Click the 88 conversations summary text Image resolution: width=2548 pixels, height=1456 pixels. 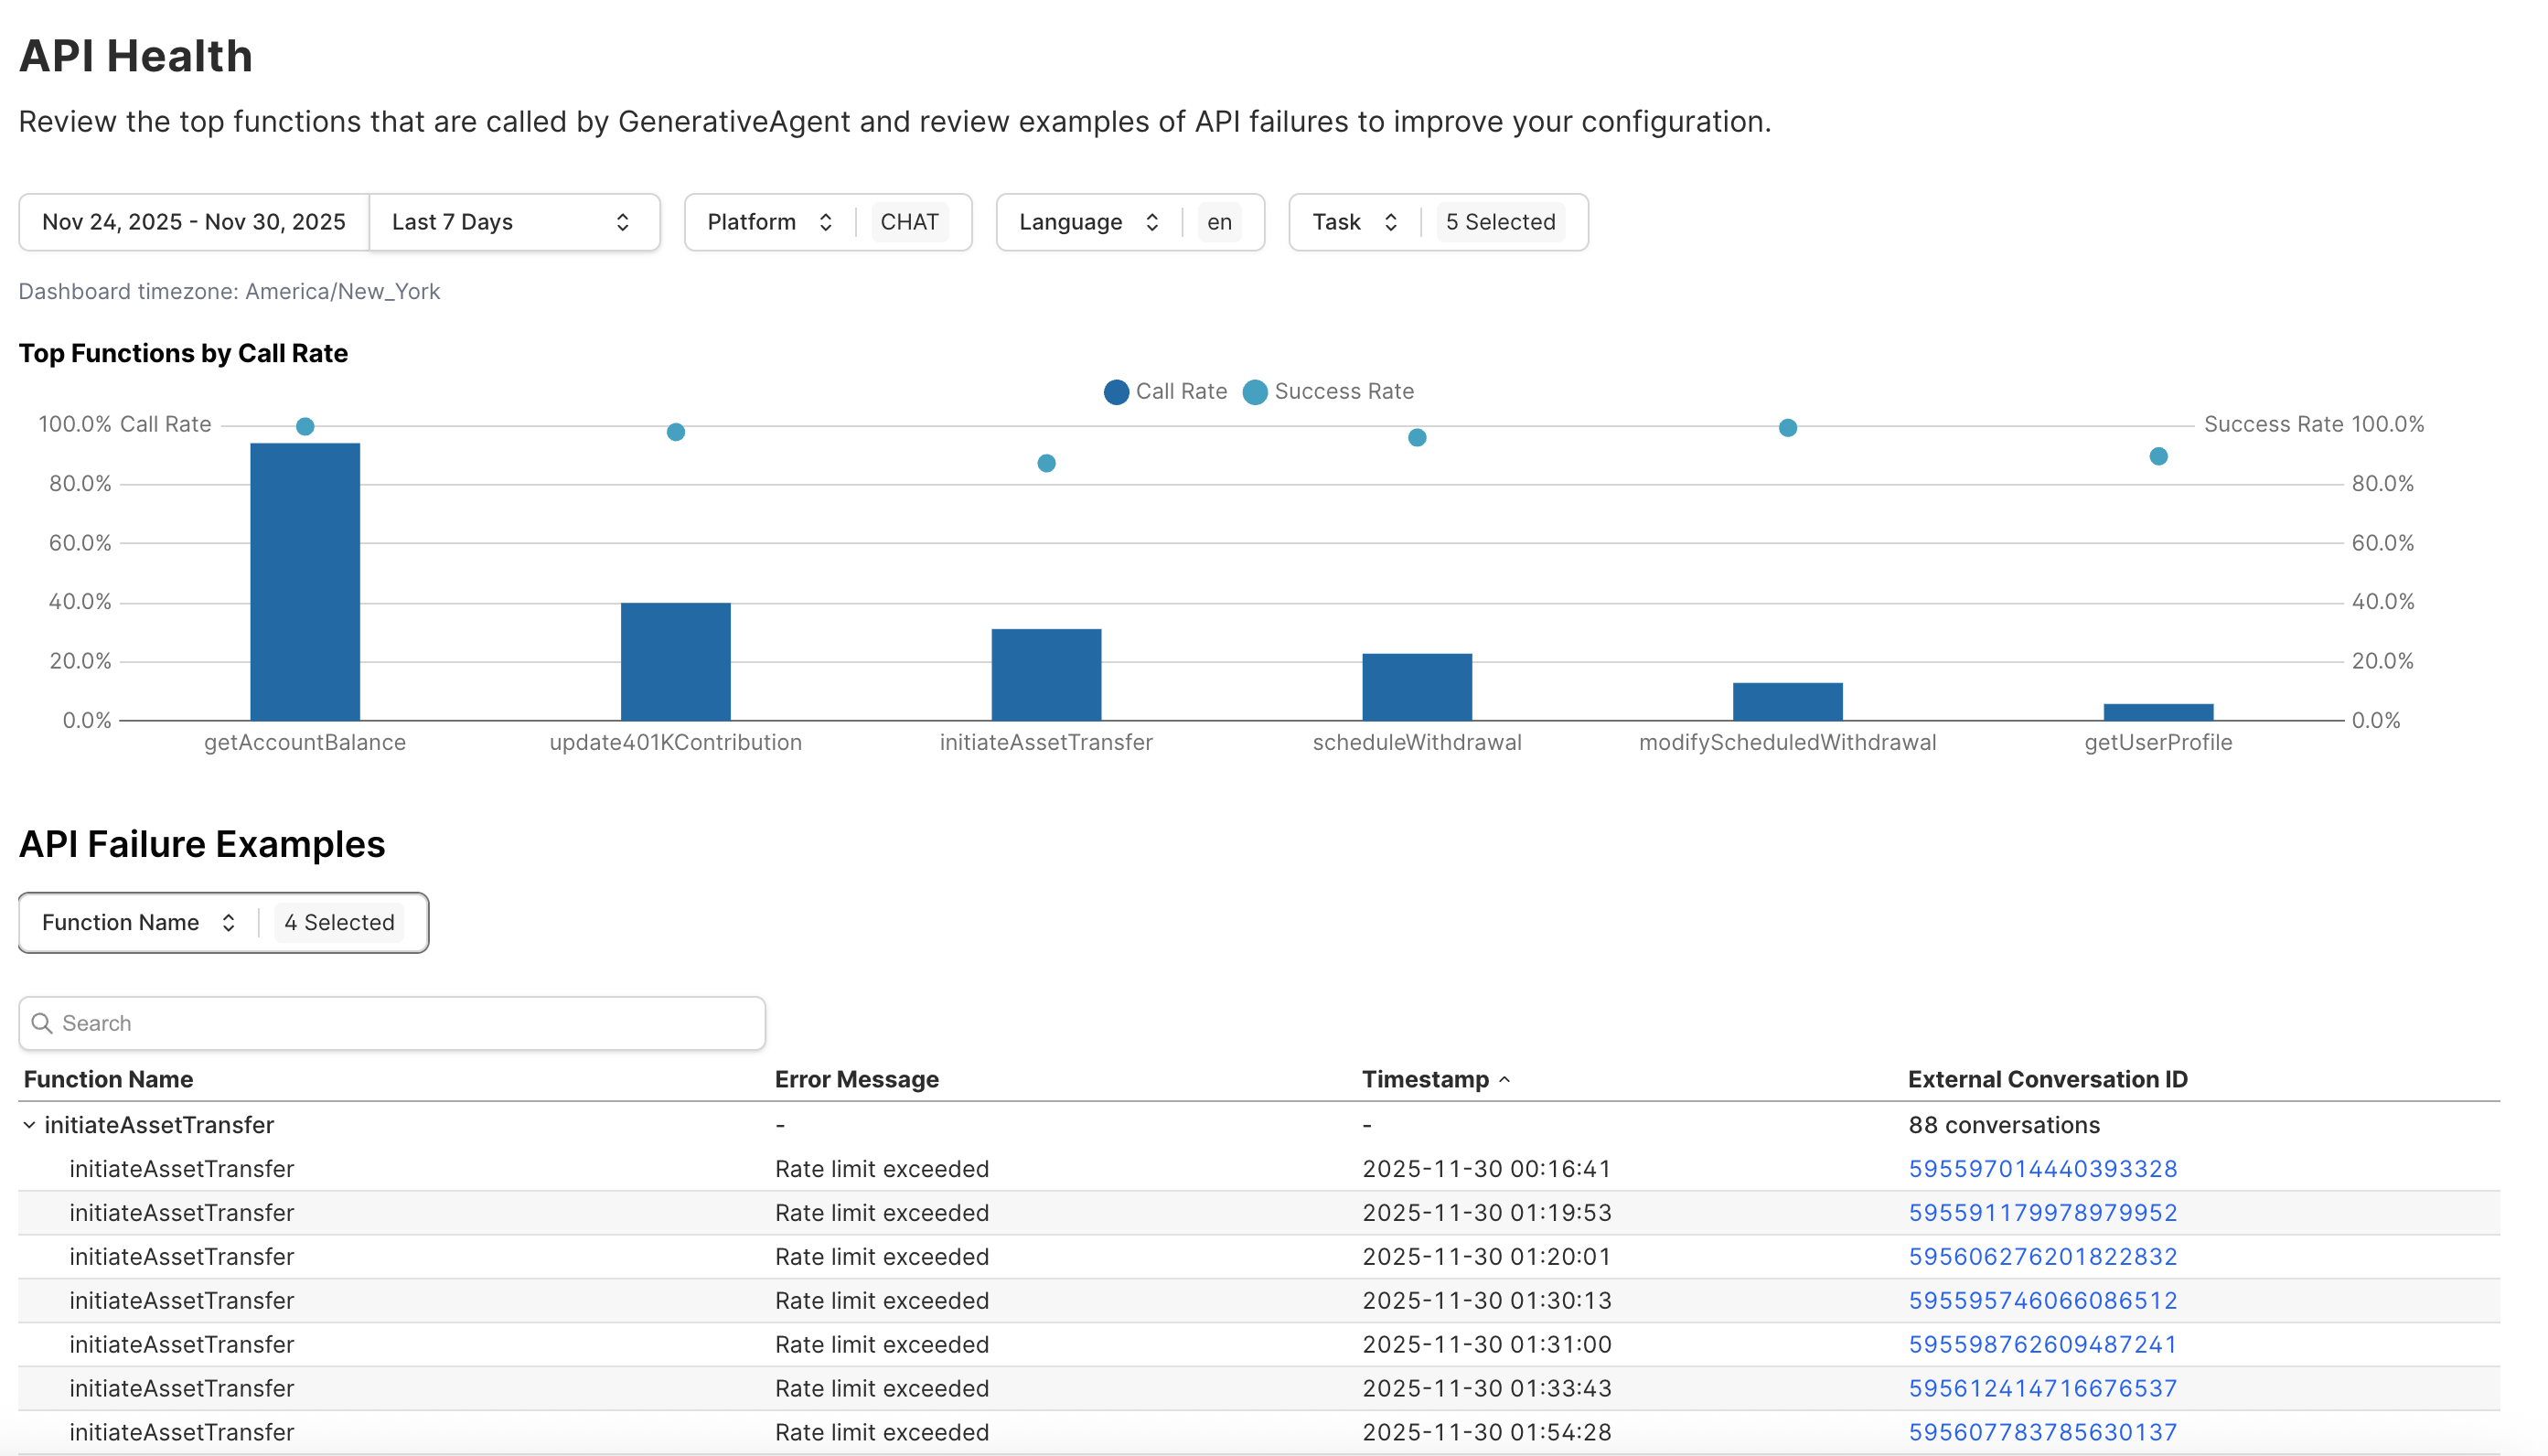tap(2004, 1125)
